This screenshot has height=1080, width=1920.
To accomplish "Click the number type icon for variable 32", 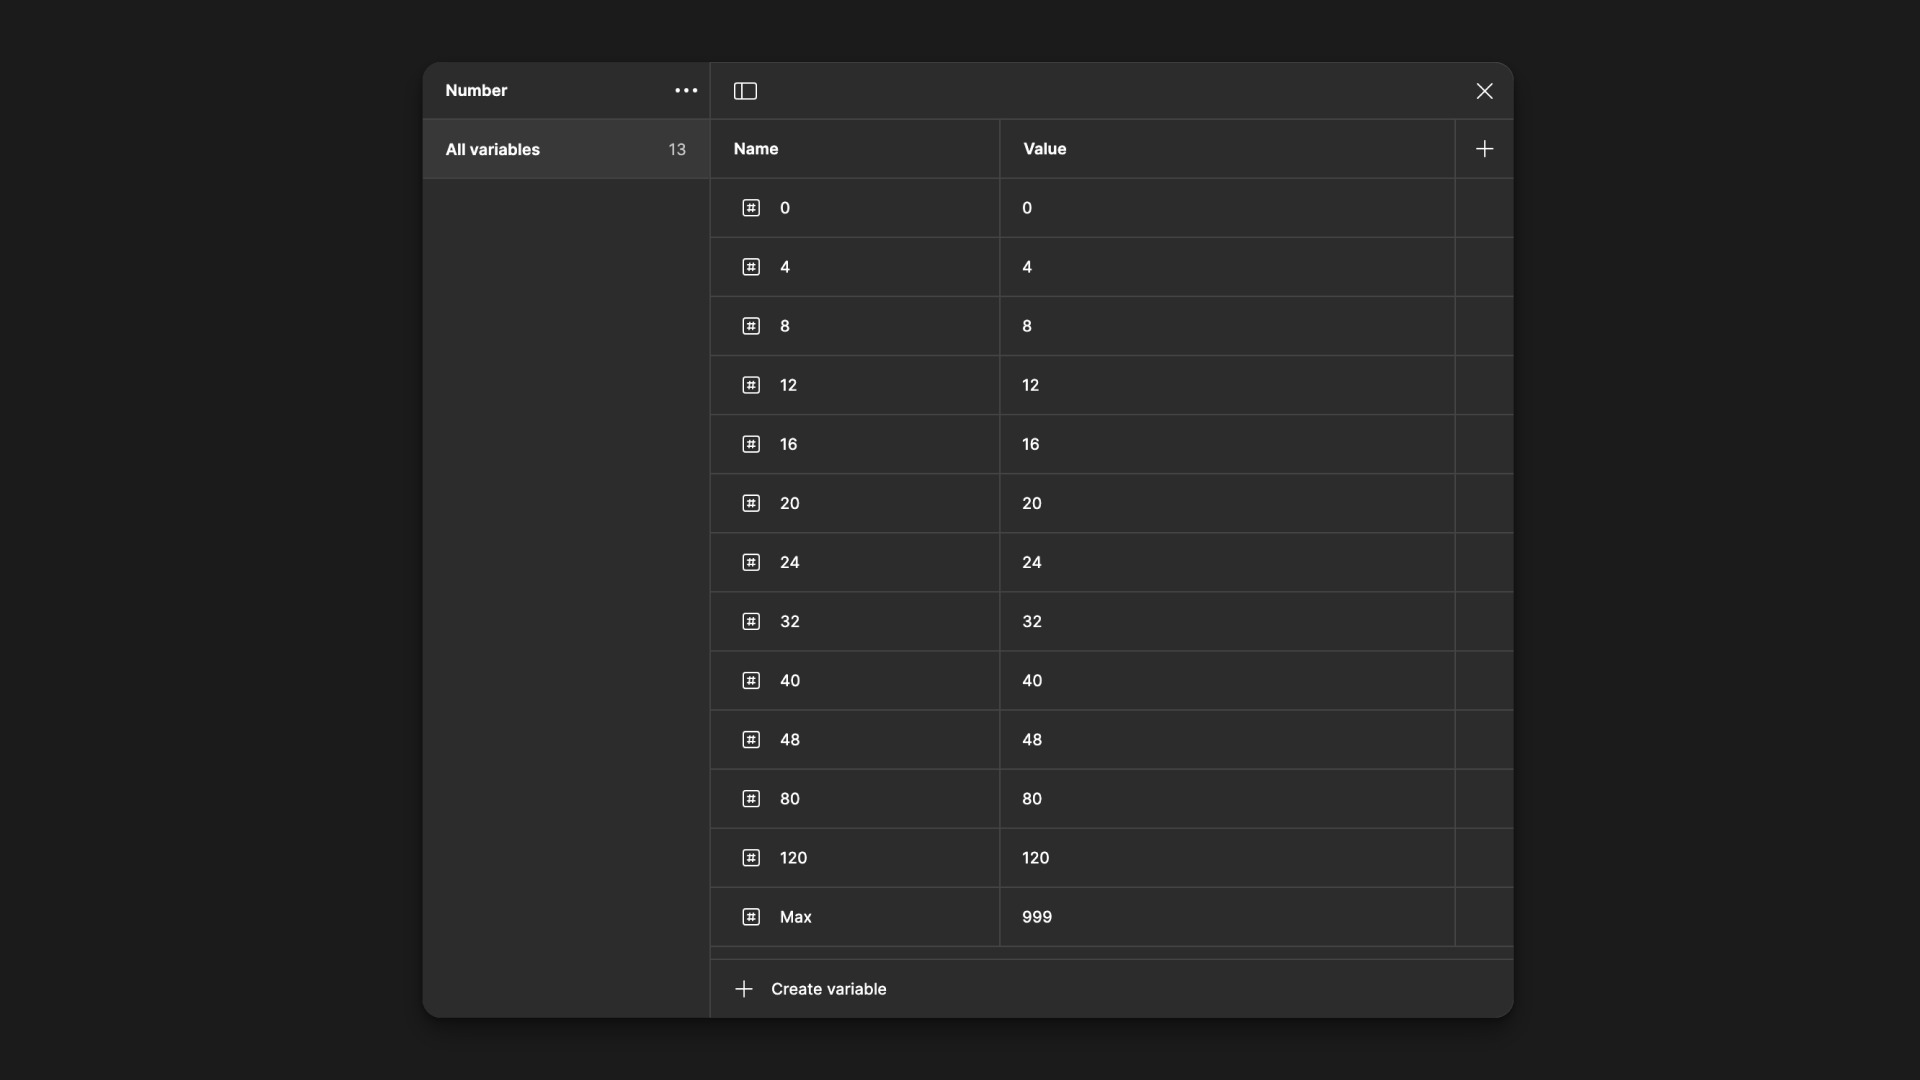I will pos(751,621).
